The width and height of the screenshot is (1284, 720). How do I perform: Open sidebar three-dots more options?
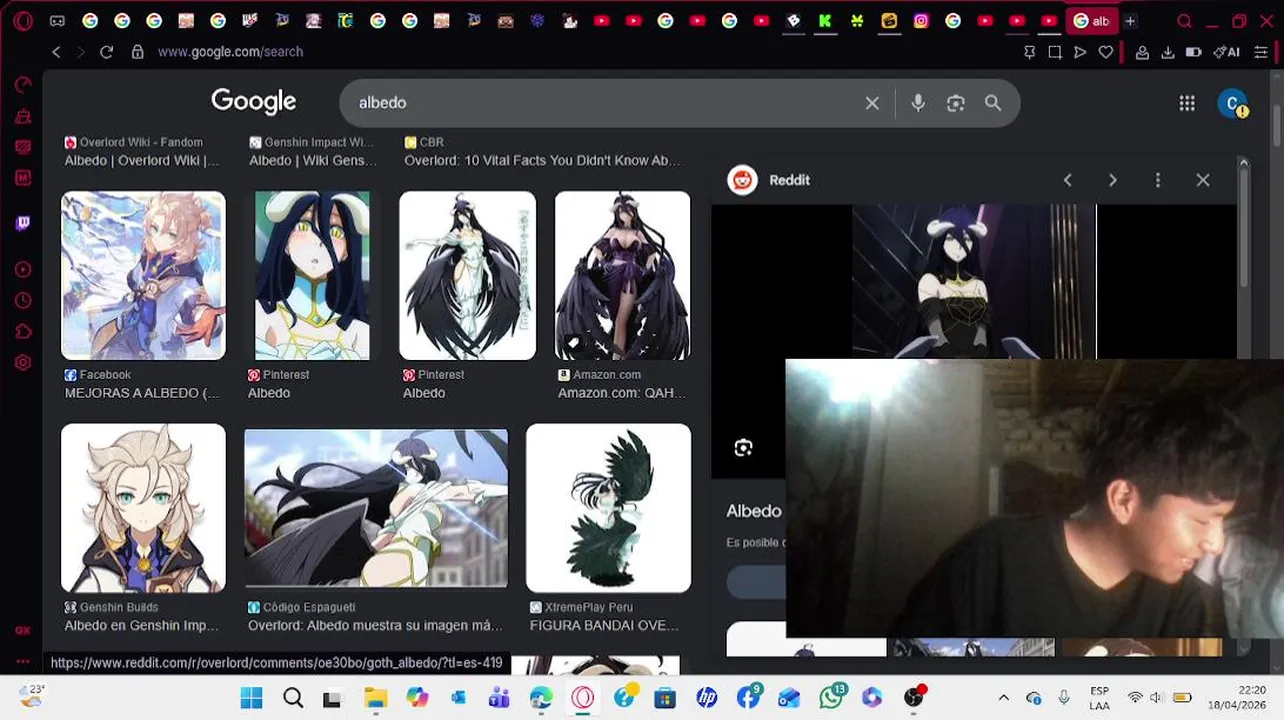click(22, 661)
